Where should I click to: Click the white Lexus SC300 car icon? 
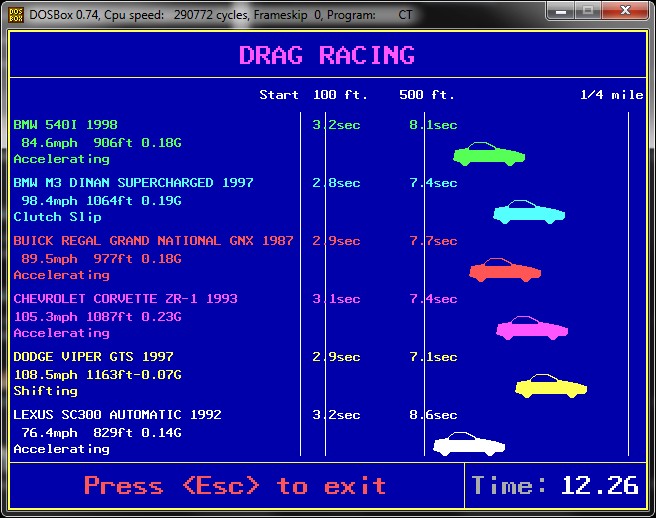[469, 444]
